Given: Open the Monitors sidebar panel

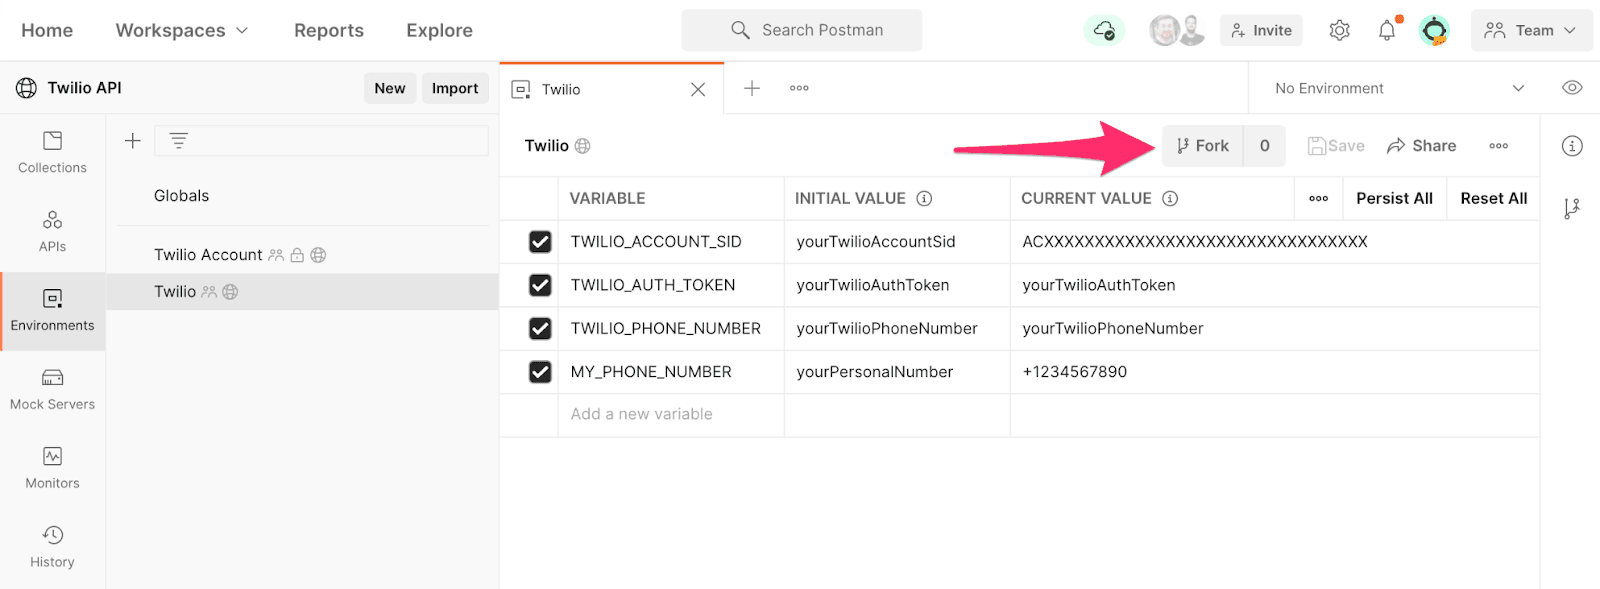Looking at the screenshot, I should tap(52, 469).
